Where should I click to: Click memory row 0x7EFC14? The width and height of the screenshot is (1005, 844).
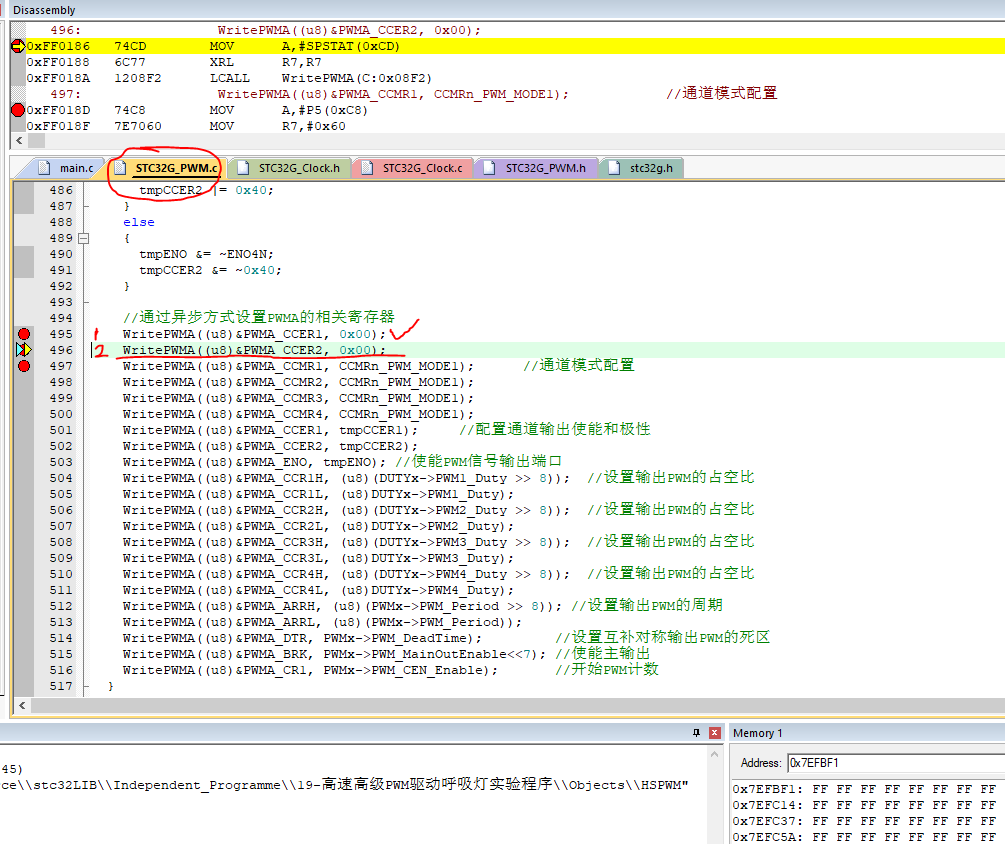(864, 805)
